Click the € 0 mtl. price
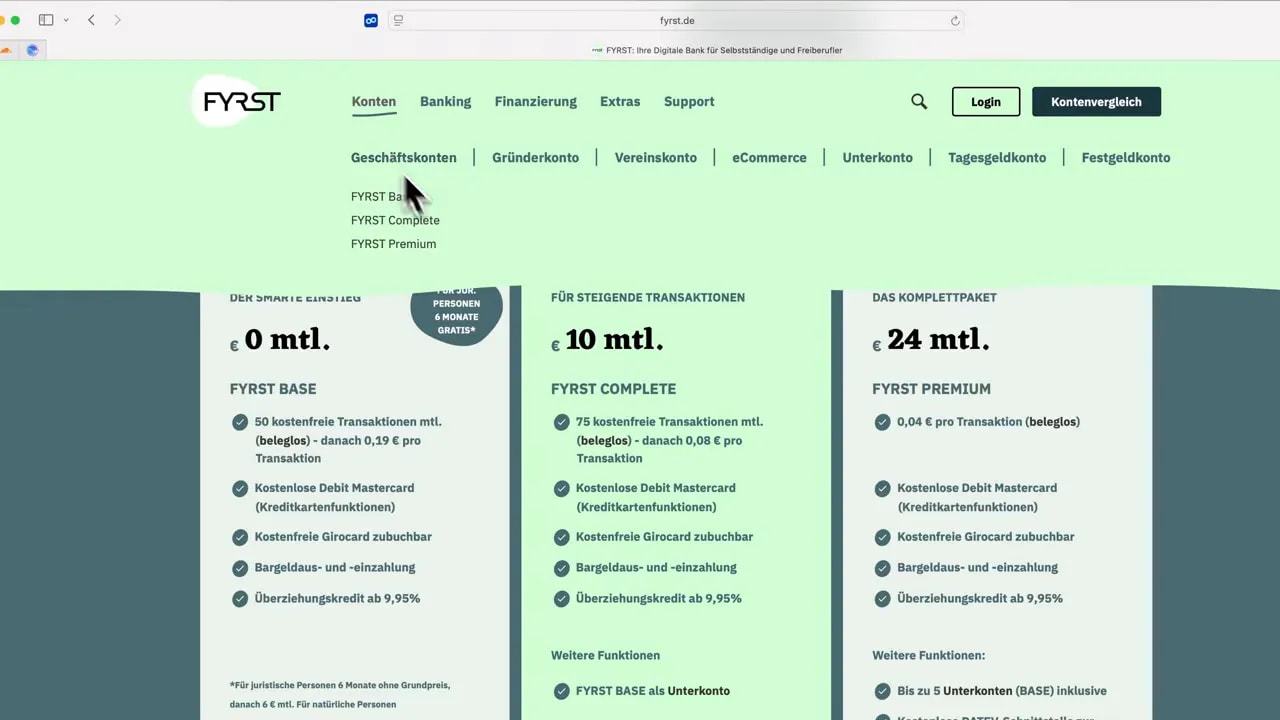Screen dimensions: 1280x720 click(x=280, y=340)
